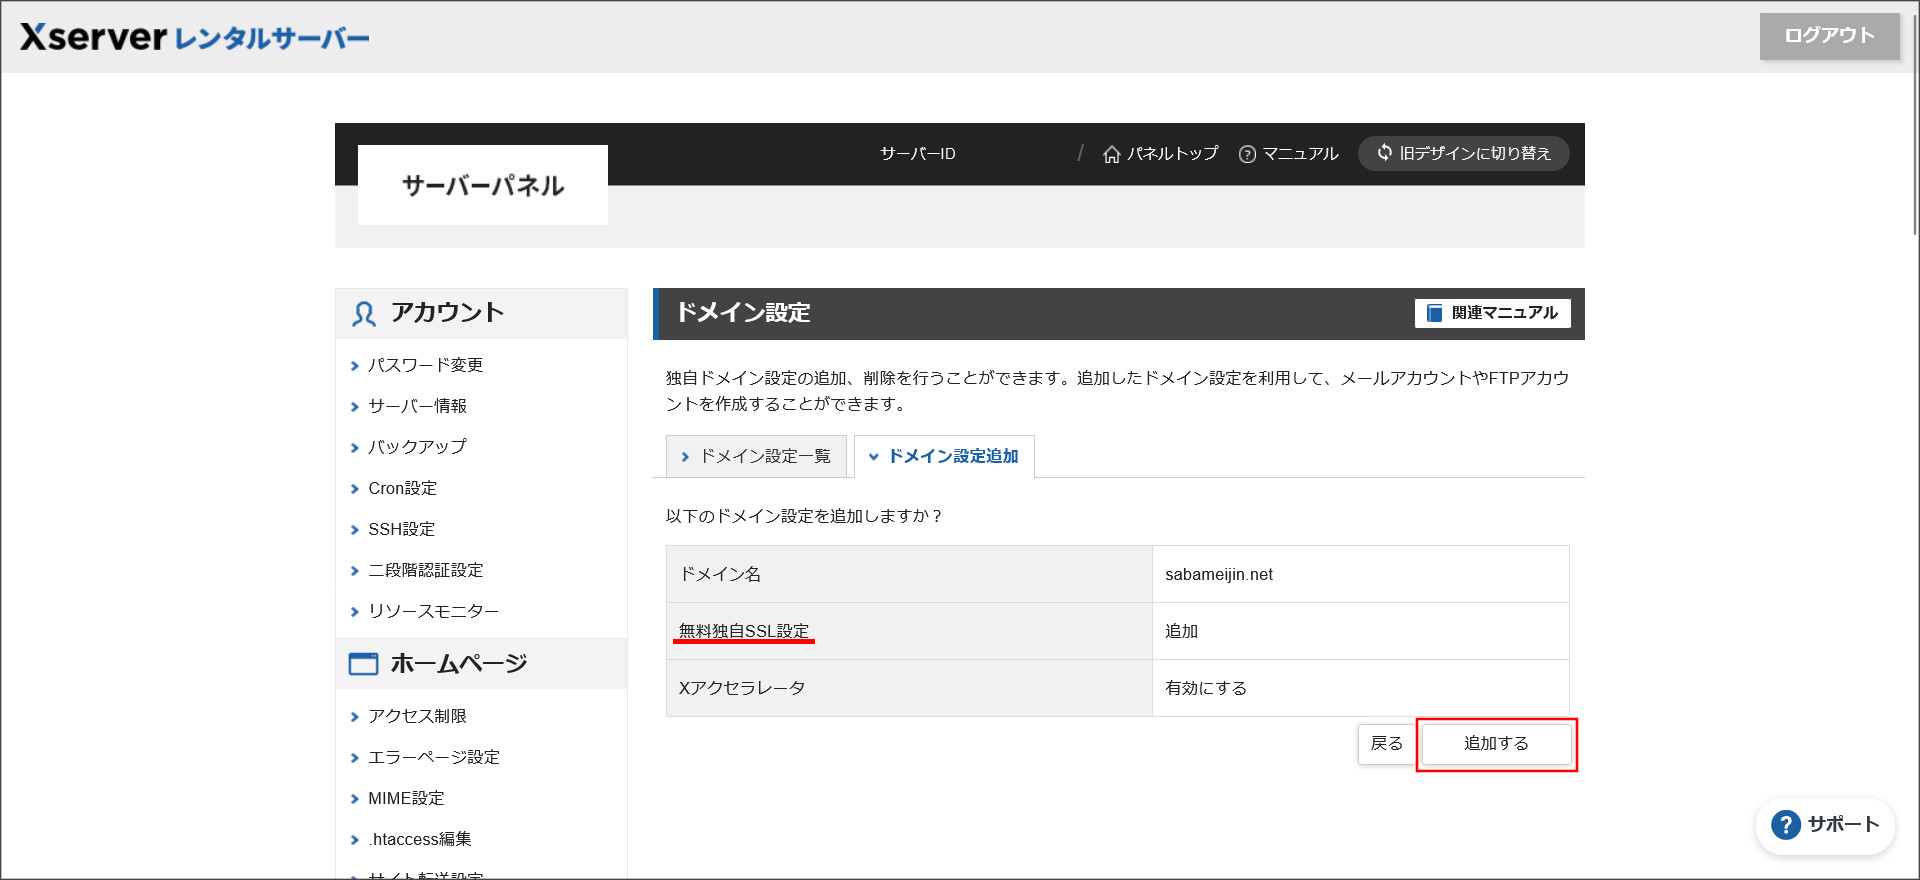Click the サーバーID label
The image size is (1920, 880).
(917, 153)
